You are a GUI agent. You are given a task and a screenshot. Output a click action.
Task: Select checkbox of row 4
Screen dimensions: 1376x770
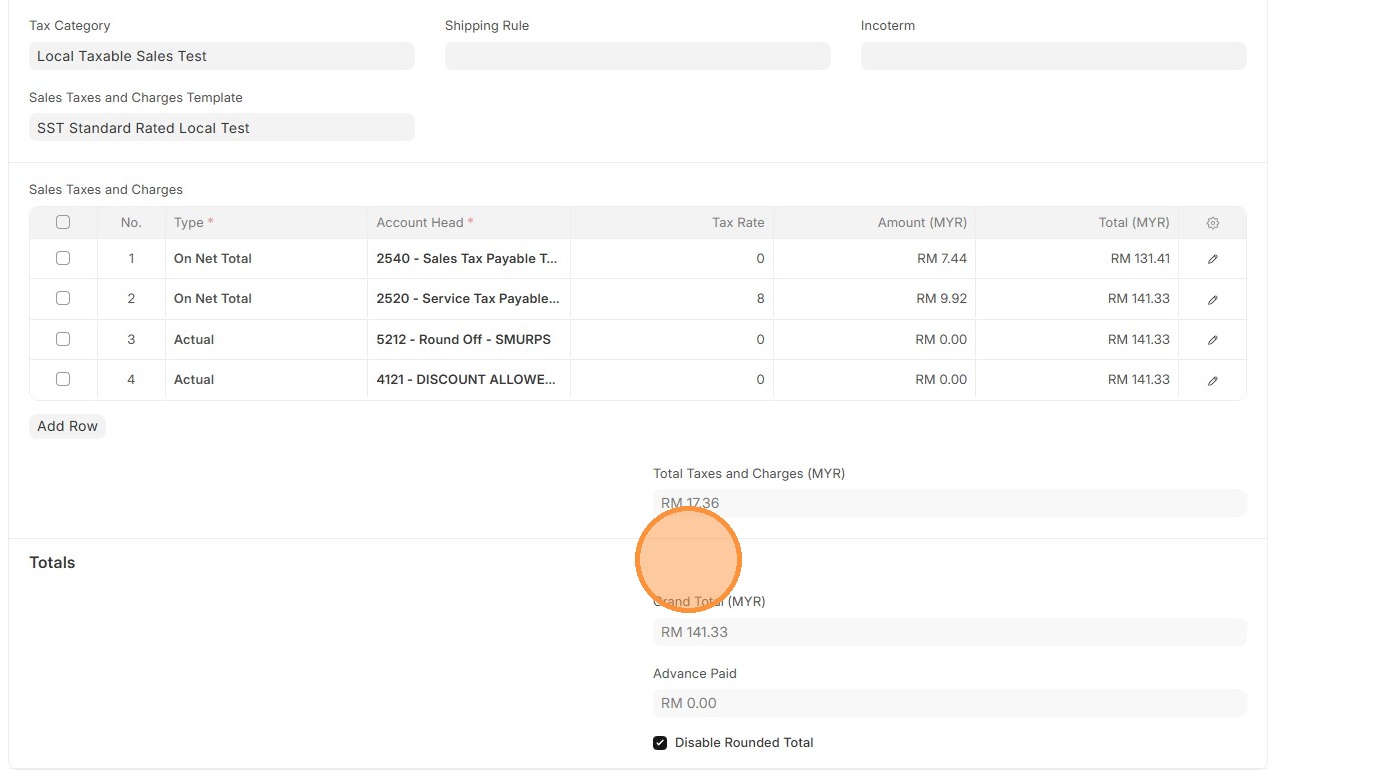coord(63,379)
